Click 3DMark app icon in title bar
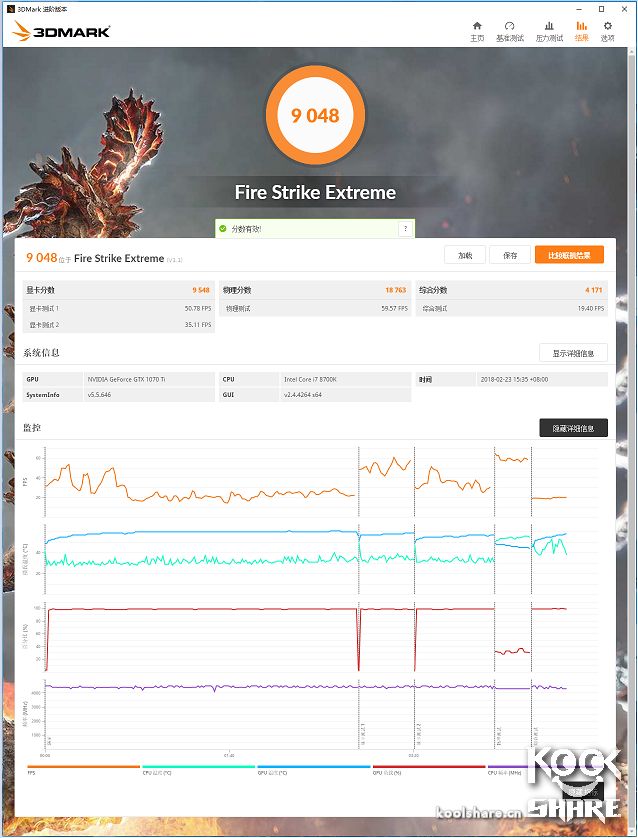This screenshot has height=838, width=638. [11, 9]
